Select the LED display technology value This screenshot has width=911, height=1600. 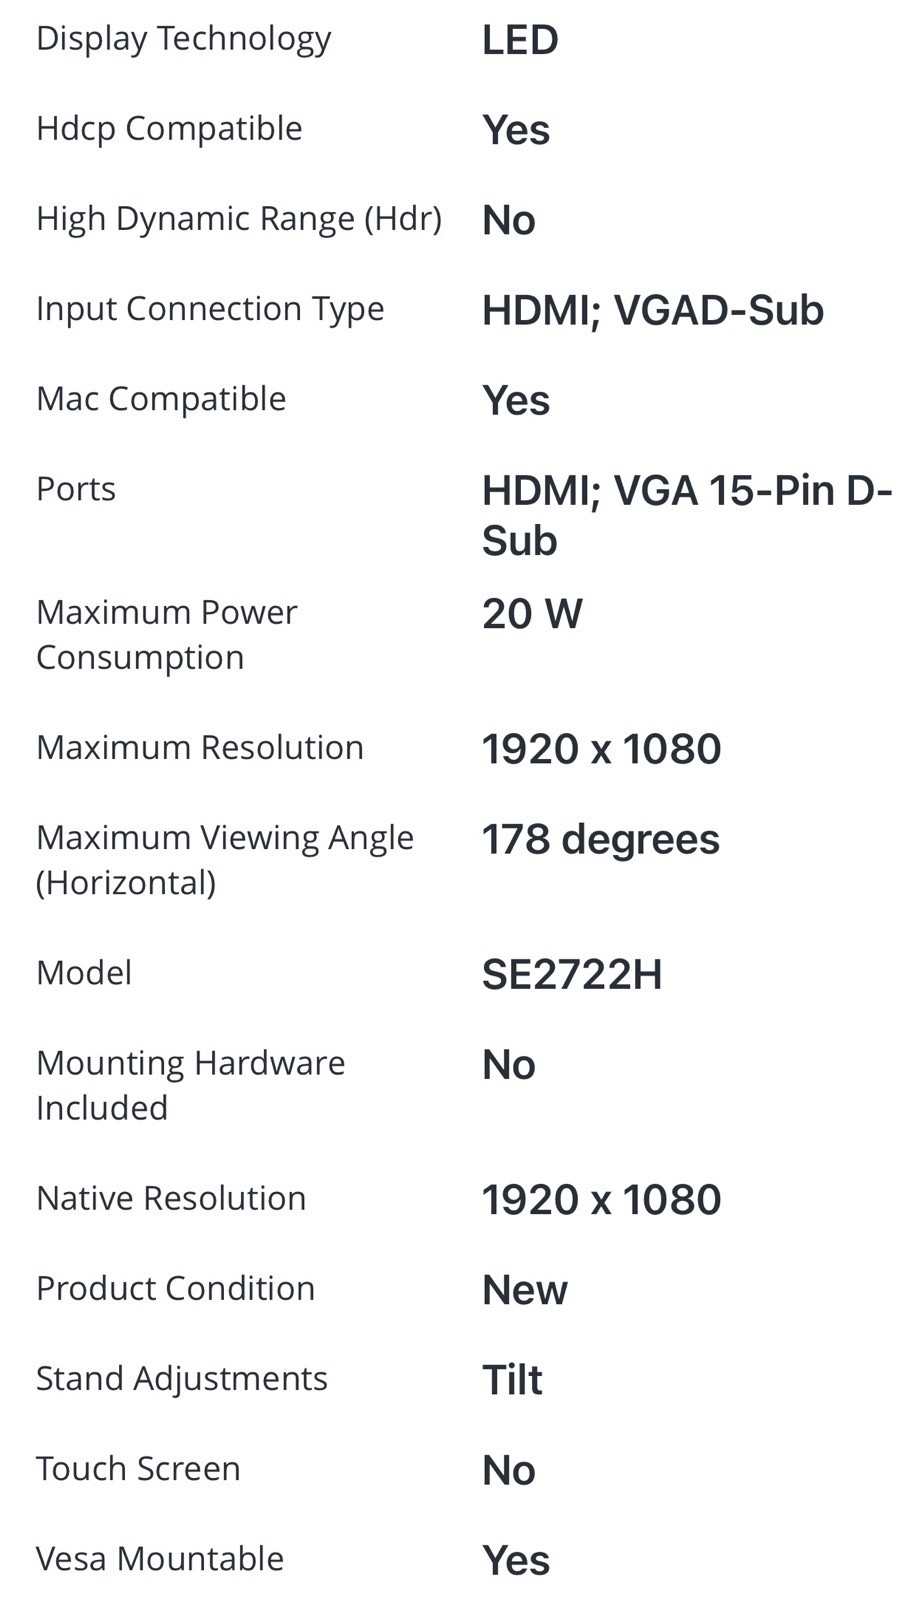pyautogui.click(x=520, y=40)
